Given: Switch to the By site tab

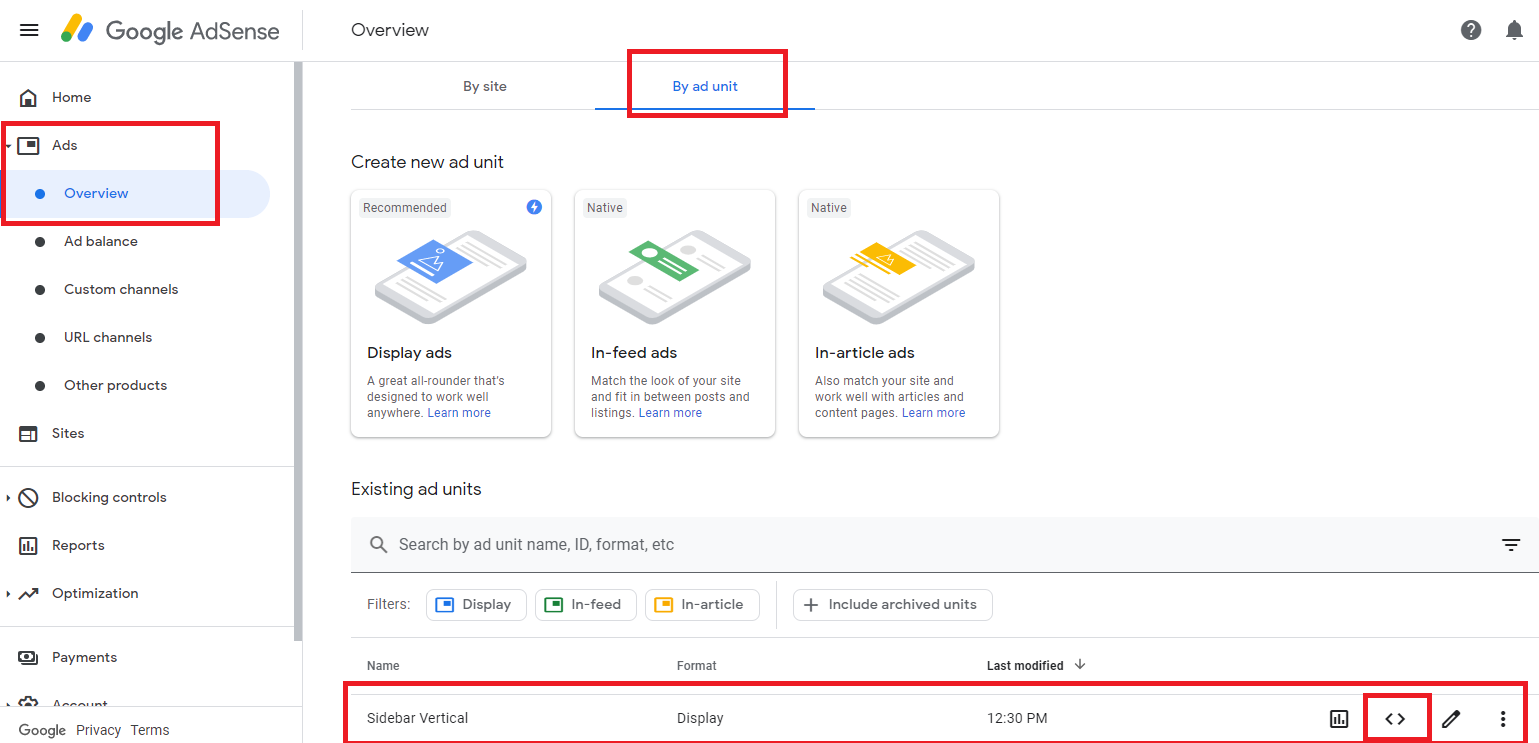Looking at the screenshot, I should tap(485, 86).
